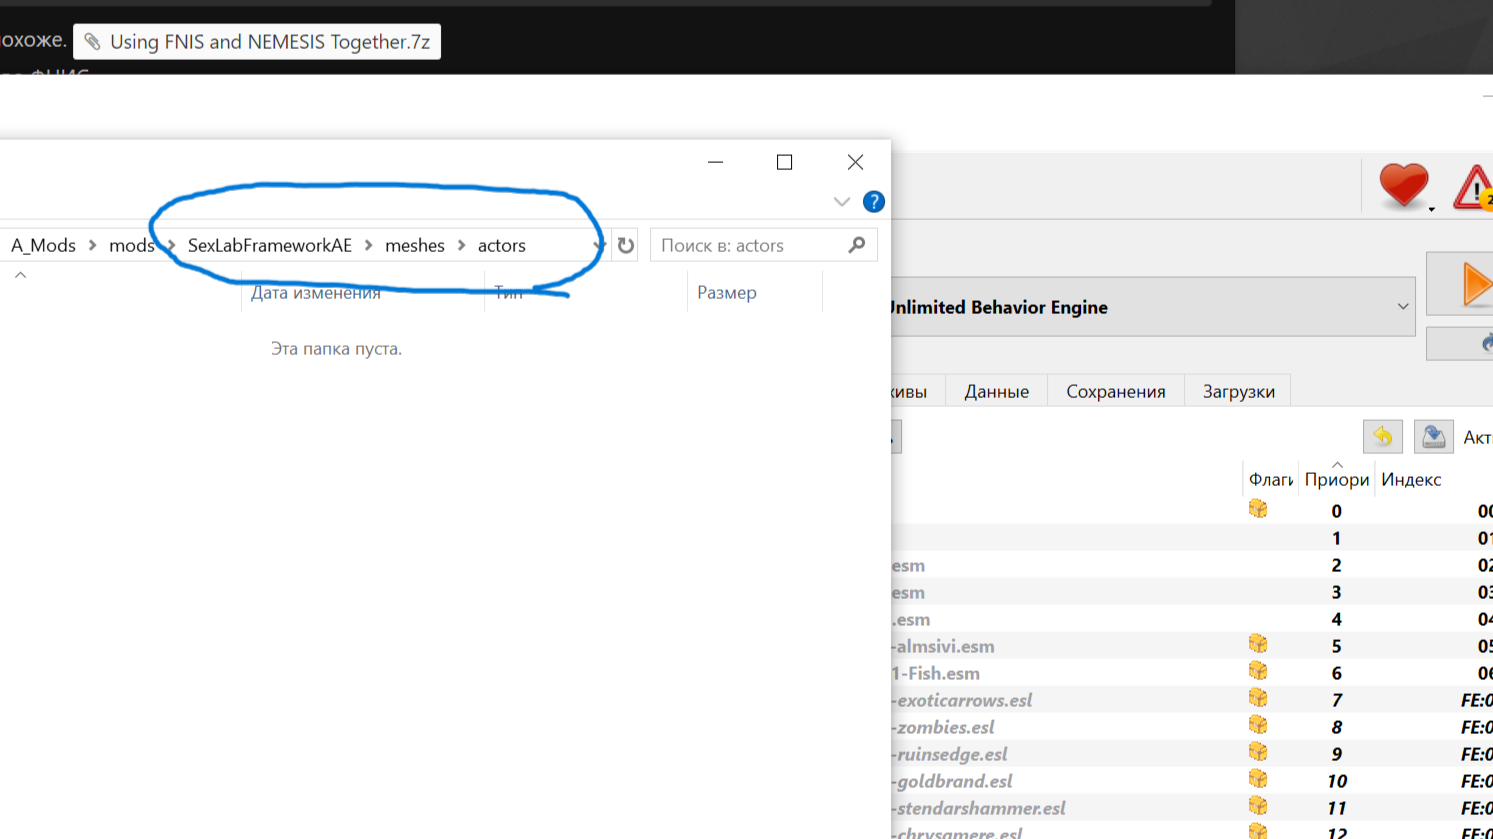
Task: Click the create backup drive icon
Action: pos(1433,437)
